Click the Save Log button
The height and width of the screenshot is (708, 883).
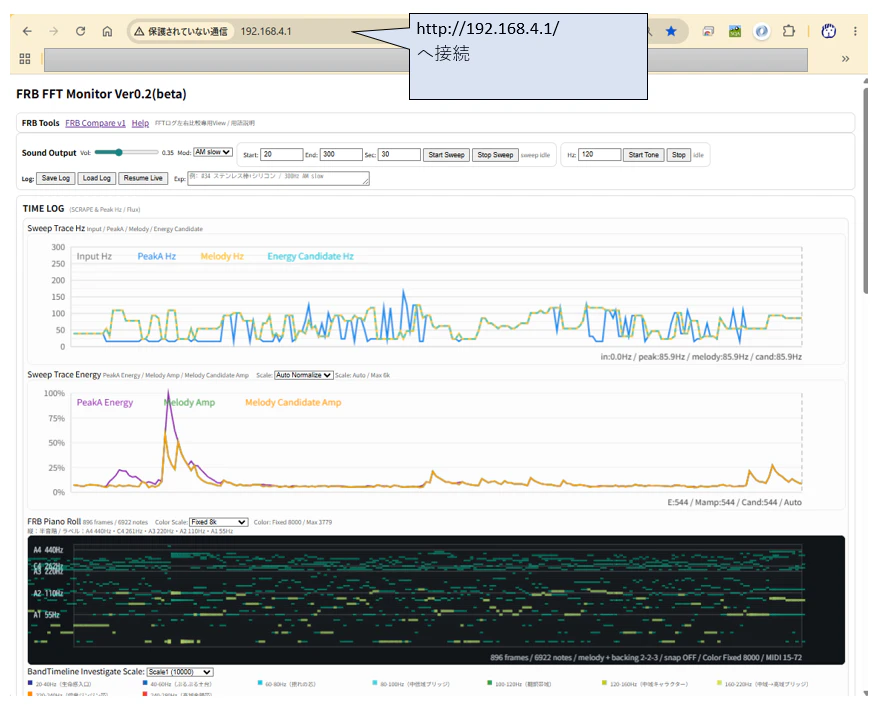56,179
